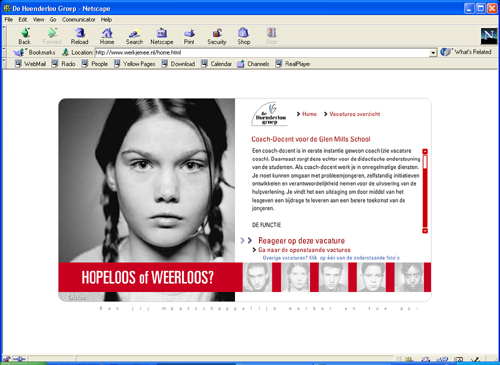Select the braided girl photo thumbnail
The height and width of the screenshot is (365, 500).
(296, 277)
